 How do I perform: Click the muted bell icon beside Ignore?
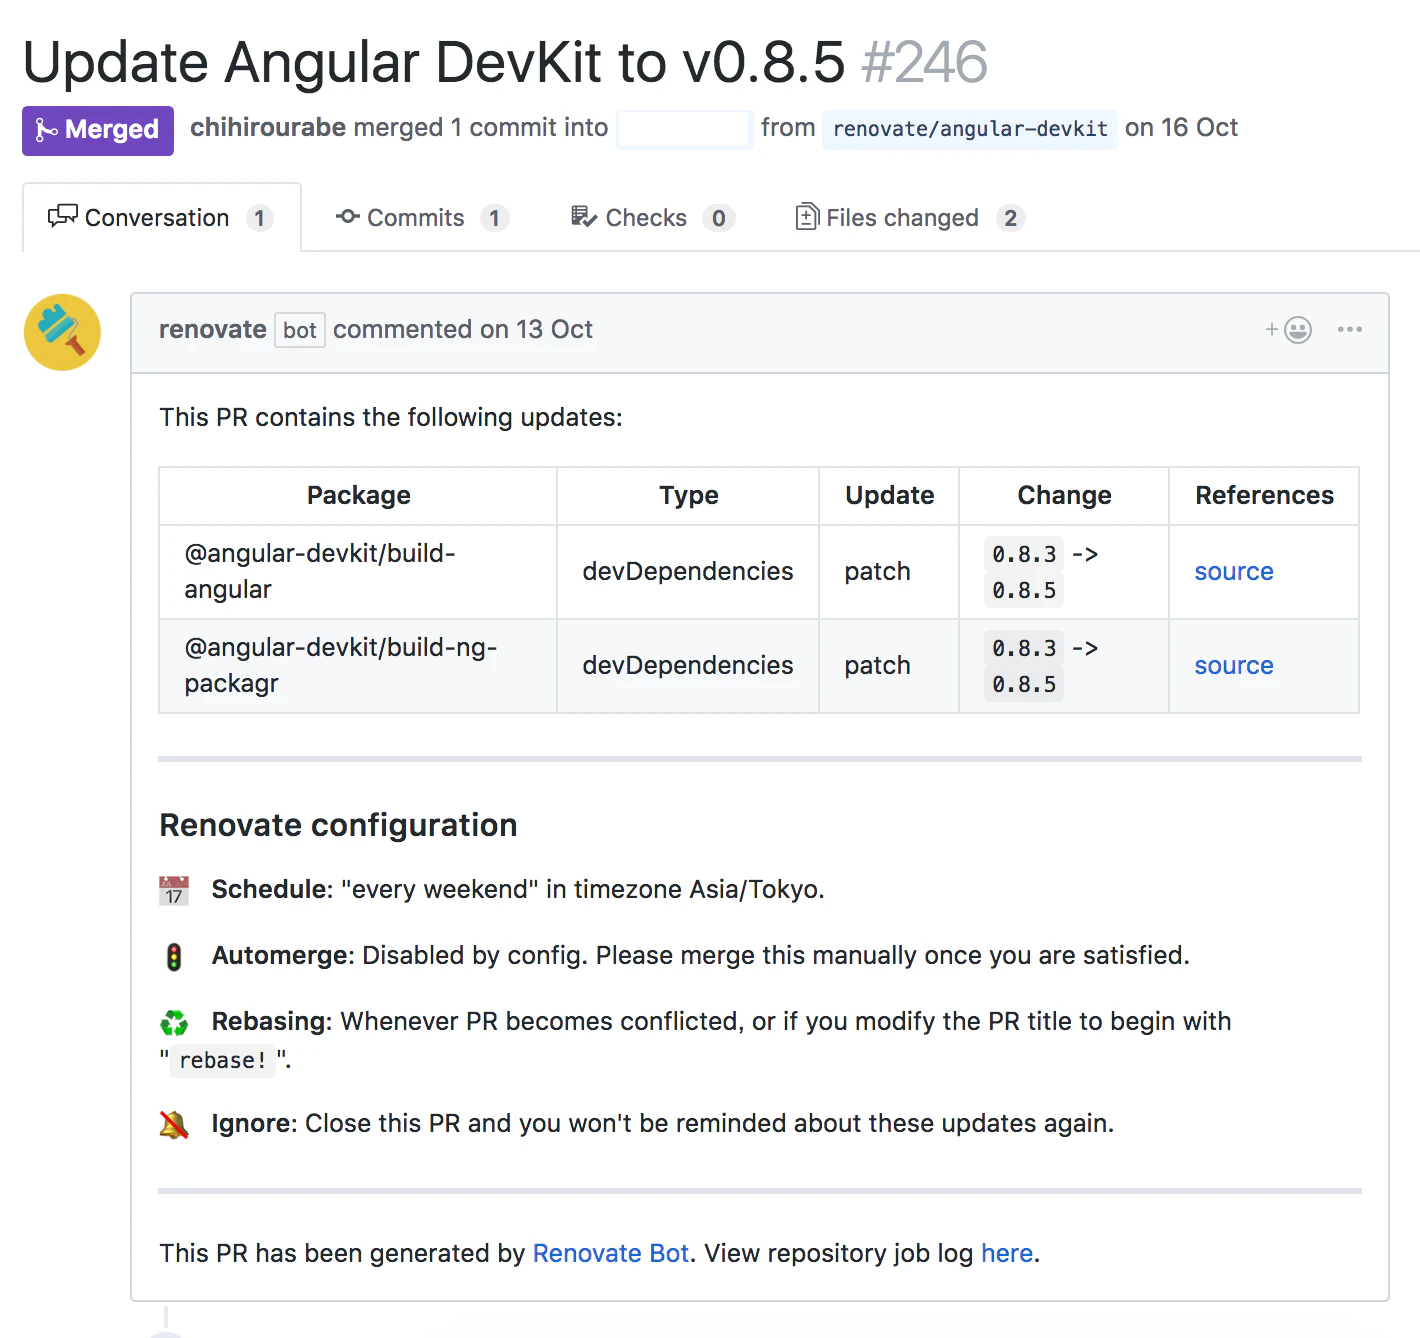(174, 1124)
